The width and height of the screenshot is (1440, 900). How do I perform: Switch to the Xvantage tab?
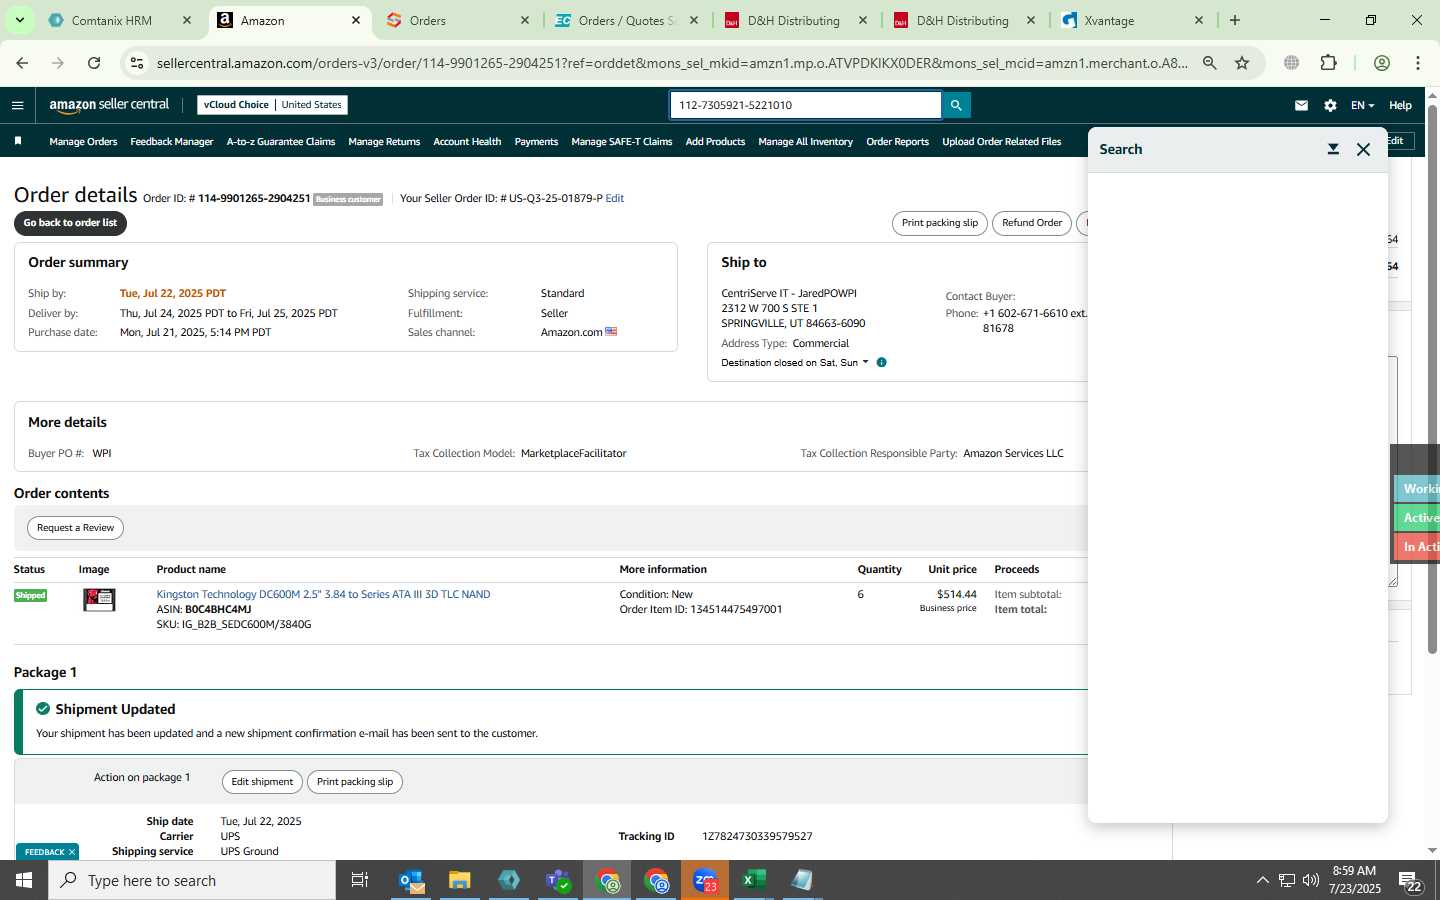coord(1133,20)
